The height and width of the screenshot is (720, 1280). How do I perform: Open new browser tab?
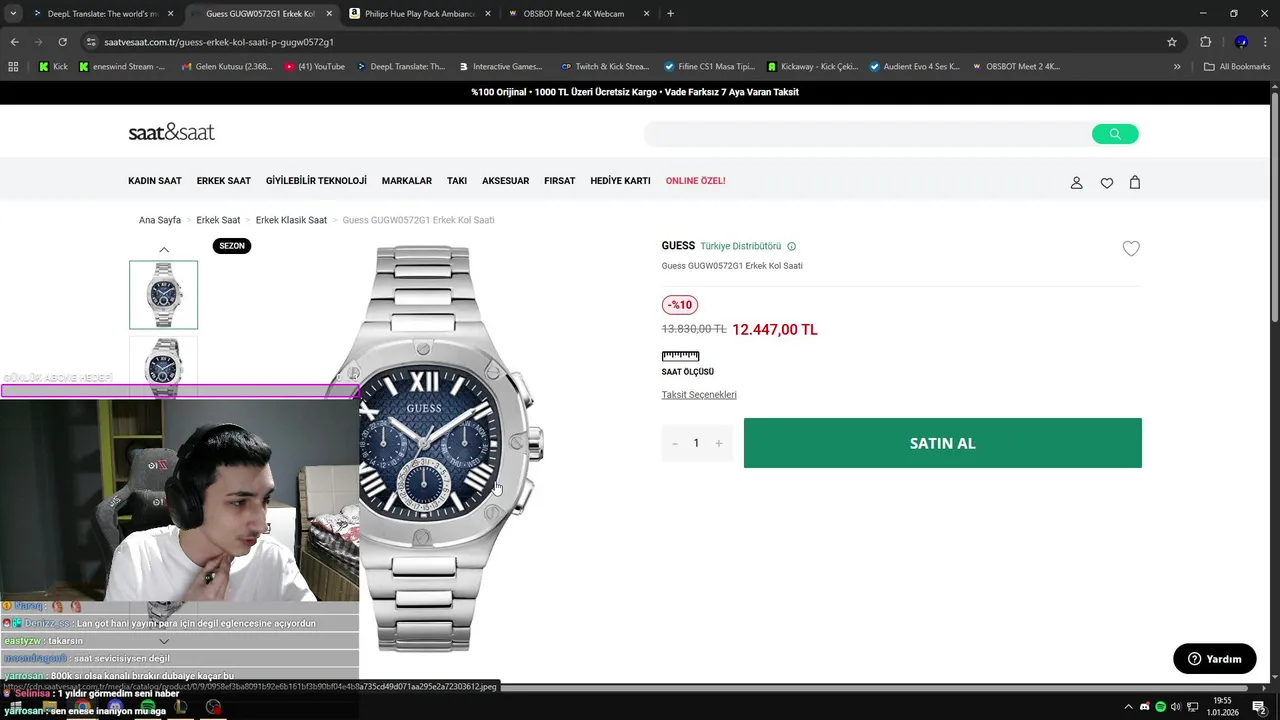[x=670, y=14]
